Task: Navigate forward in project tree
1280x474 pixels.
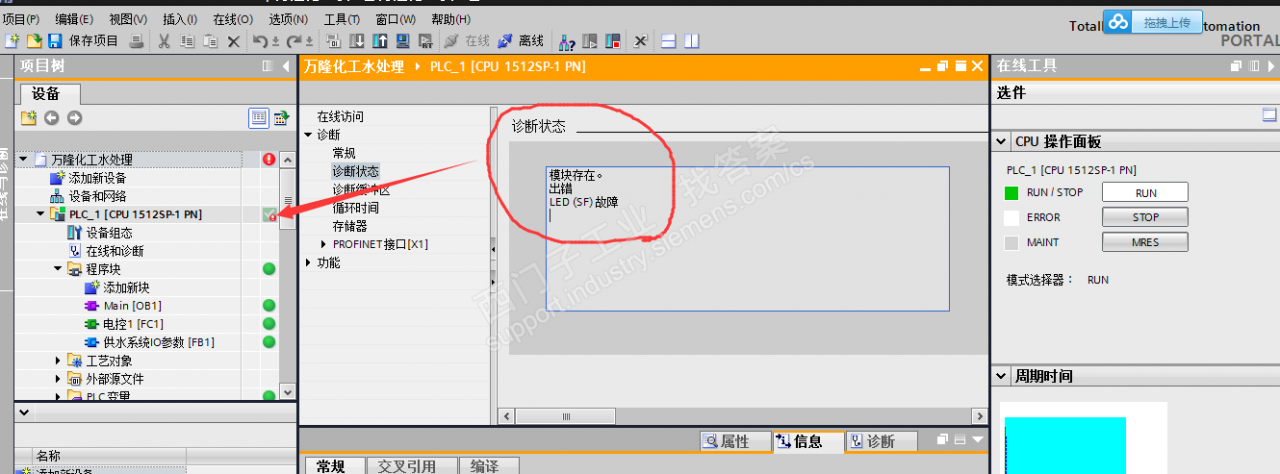Action: pos(74,118)
